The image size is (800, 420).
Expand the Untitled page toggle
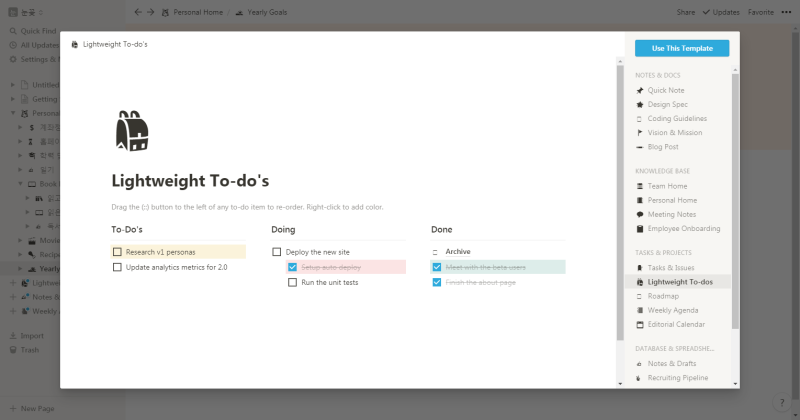[13, 85]
